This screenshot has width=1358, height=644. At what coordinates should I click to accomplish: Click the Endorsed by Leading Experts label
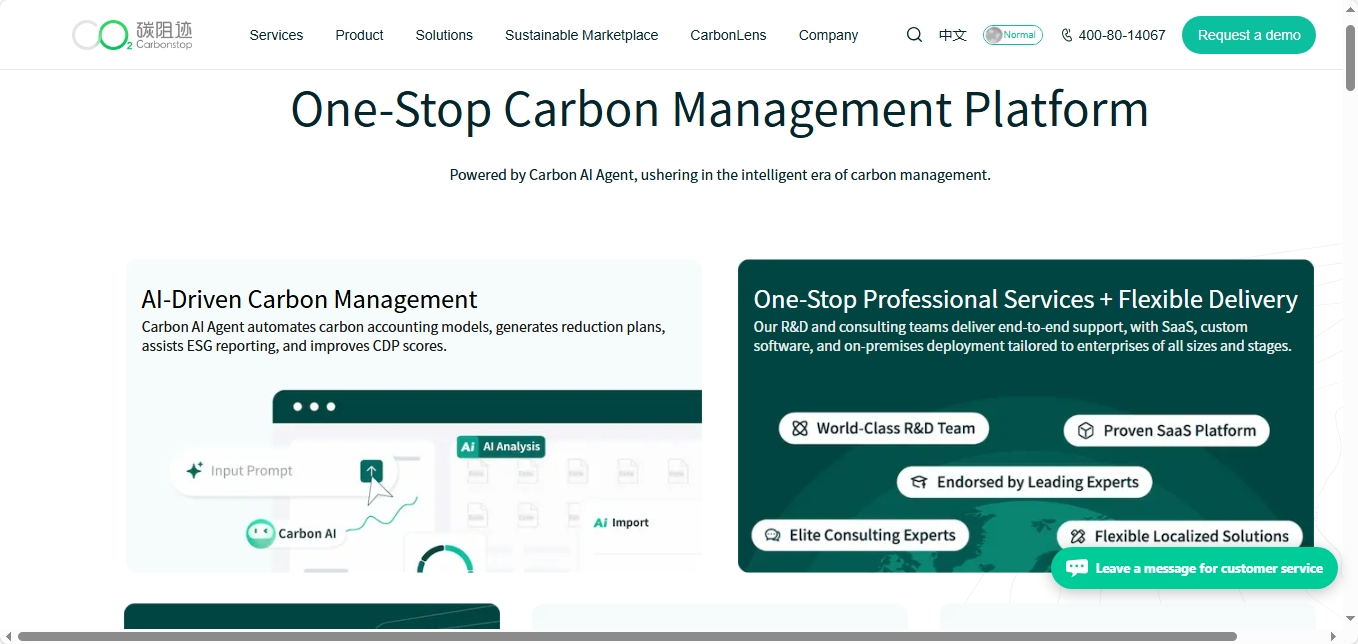(1038, 482)
